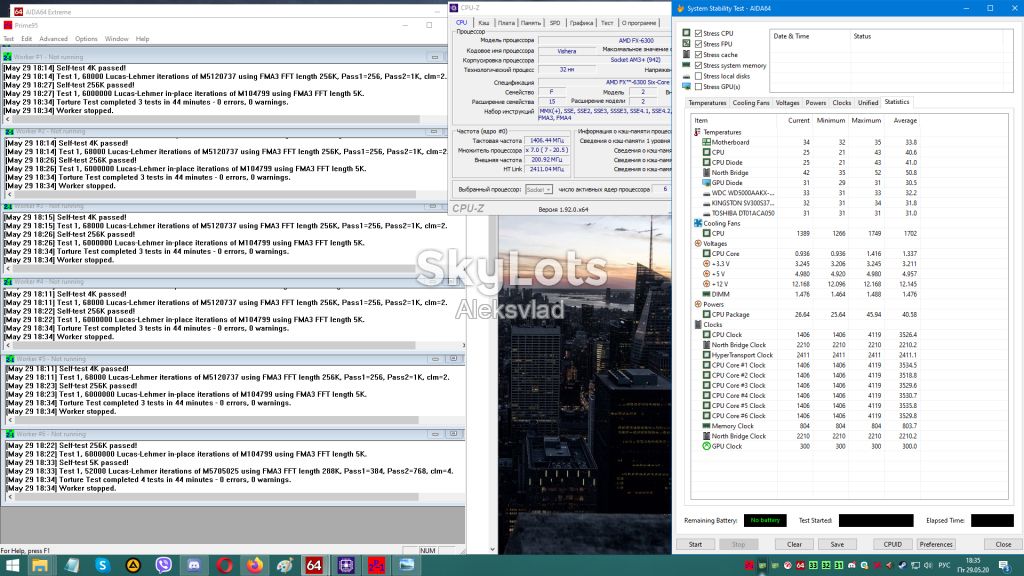Switch to Prime95 via taskbar icon
The image size is (1024, 576).
pyautogui.click(x=376, y=565)
